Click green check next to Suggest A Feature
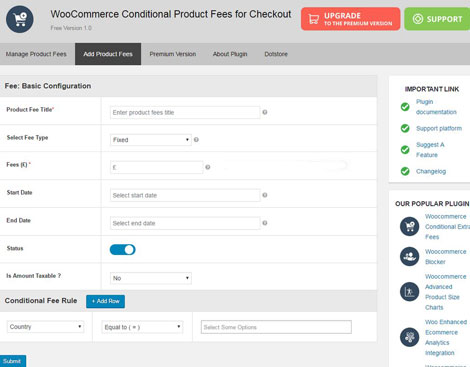This screenshot has width=470, height=367. (x=405, y=150)
